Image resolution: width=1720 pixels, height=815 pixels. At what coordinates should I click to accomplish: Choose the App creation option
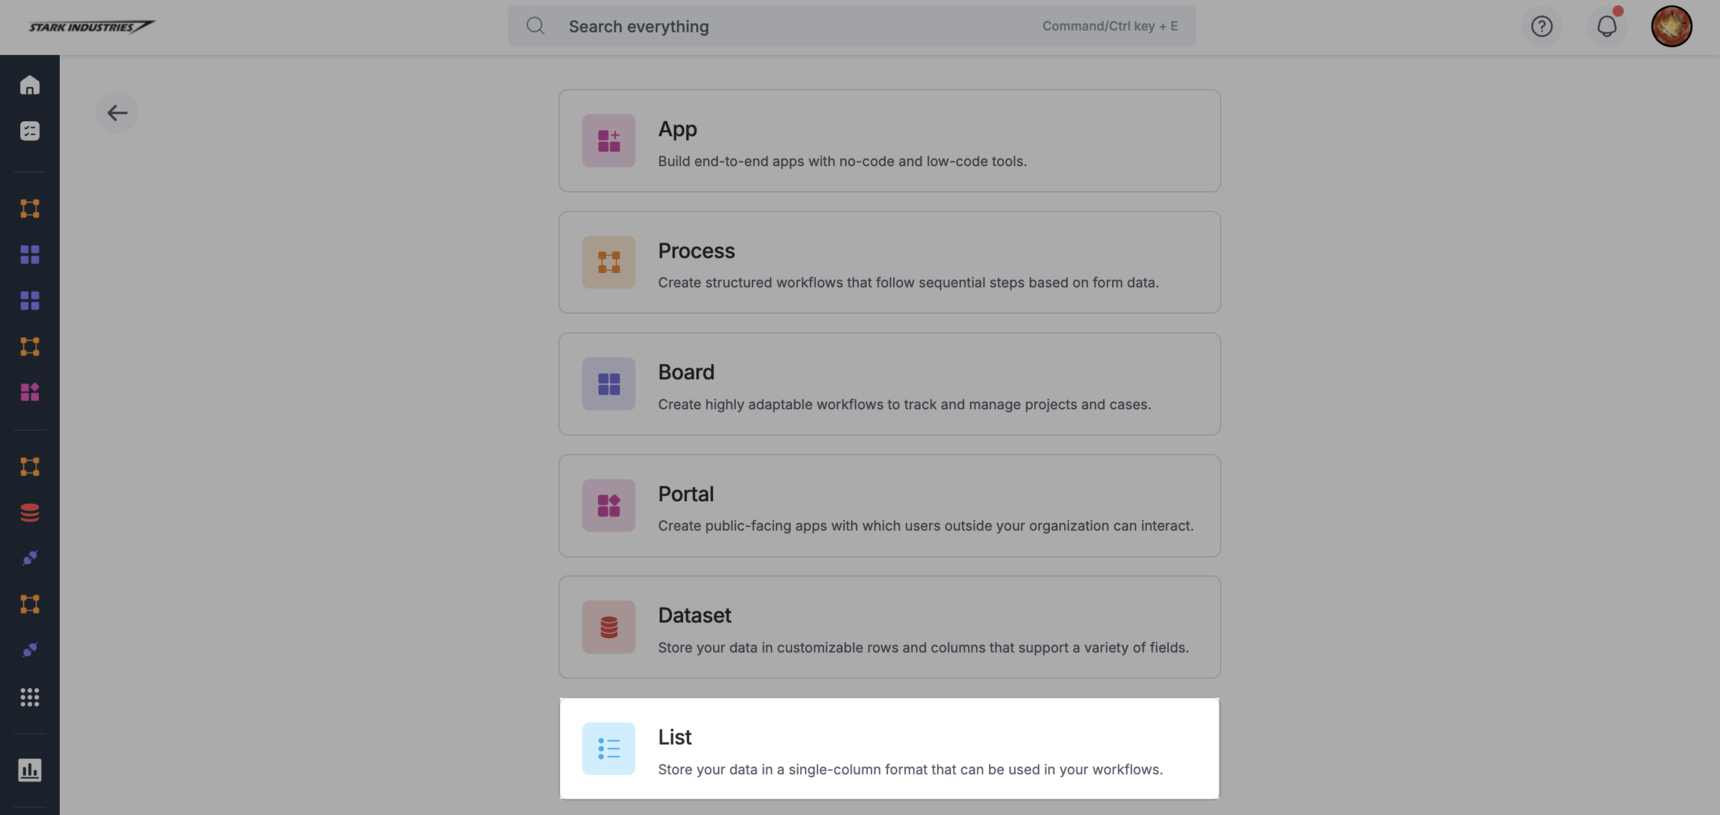[x=889, y=141]
